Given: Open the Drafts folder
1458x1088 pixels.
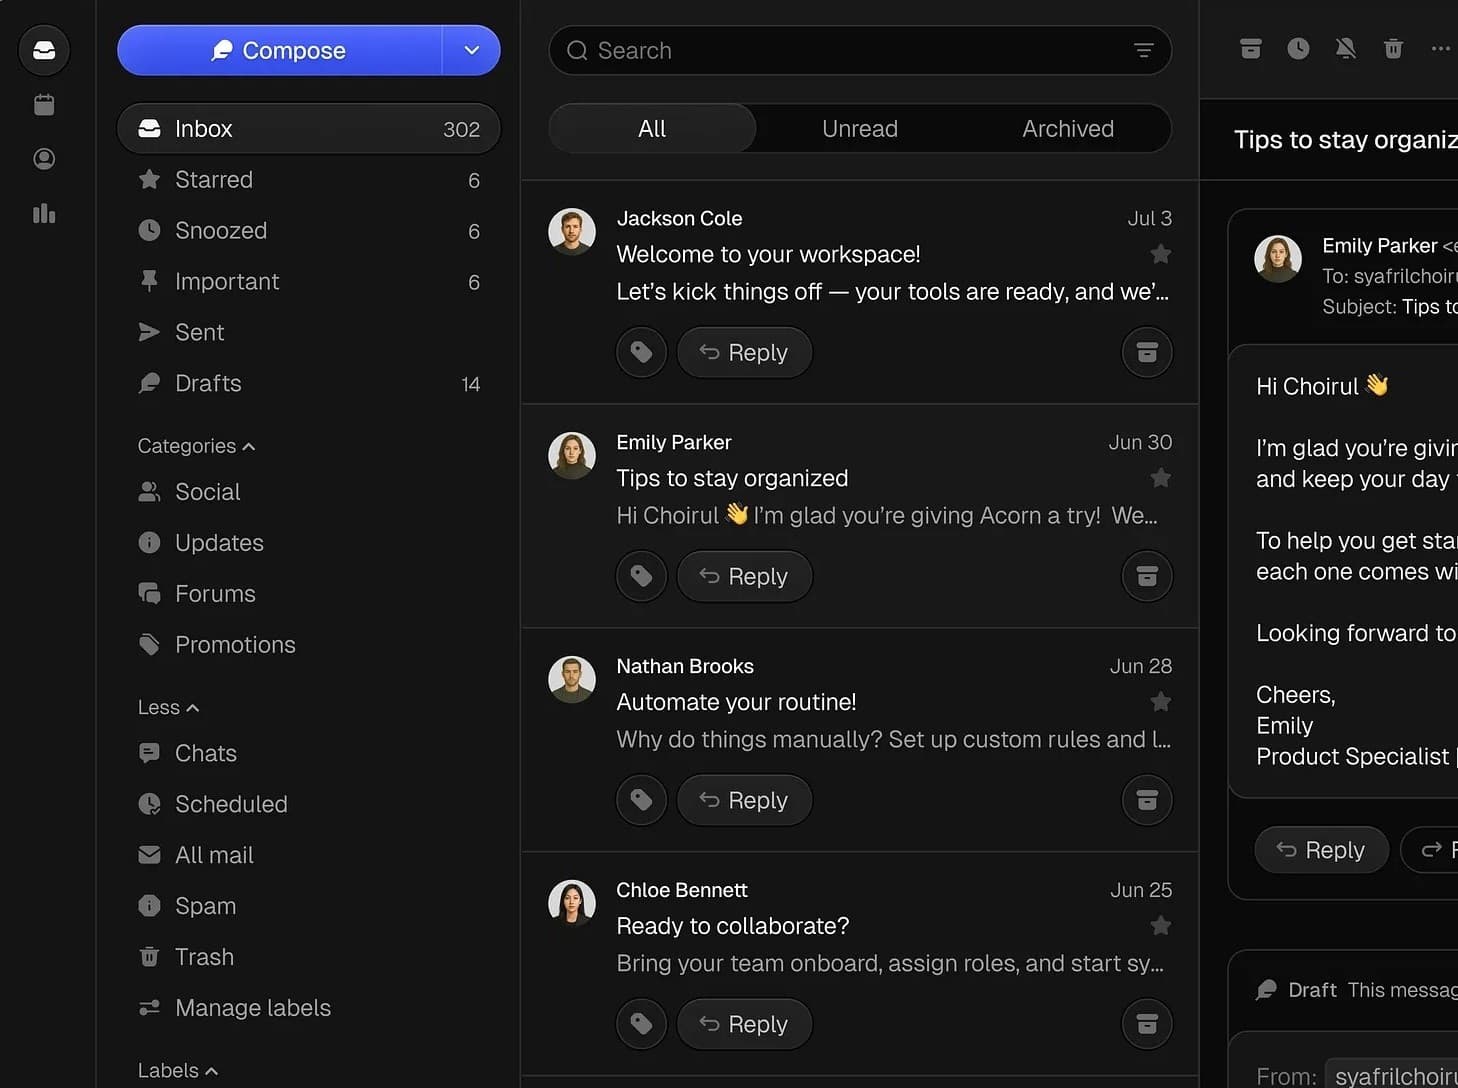Looking at the screenshot, I should point(309,384).
